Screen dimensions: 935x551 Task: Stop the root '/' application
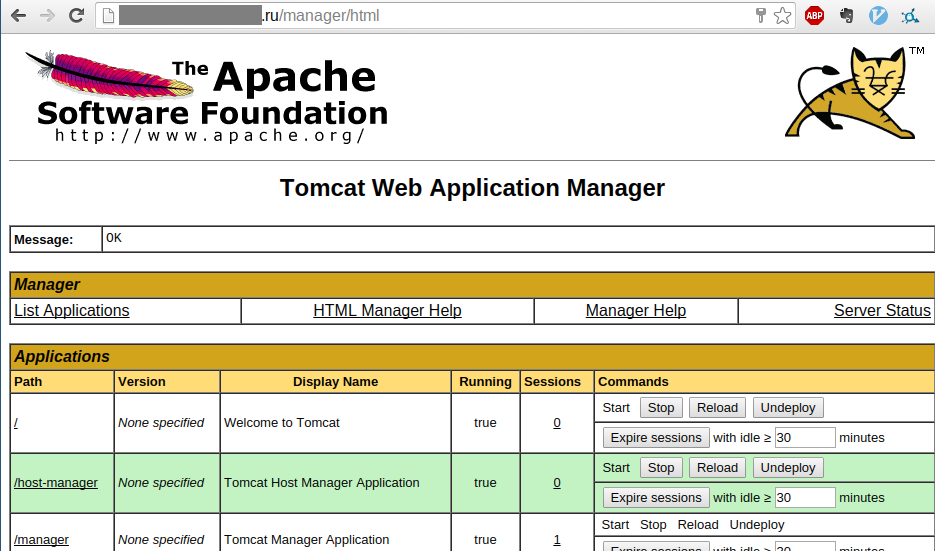pos(661,408)
